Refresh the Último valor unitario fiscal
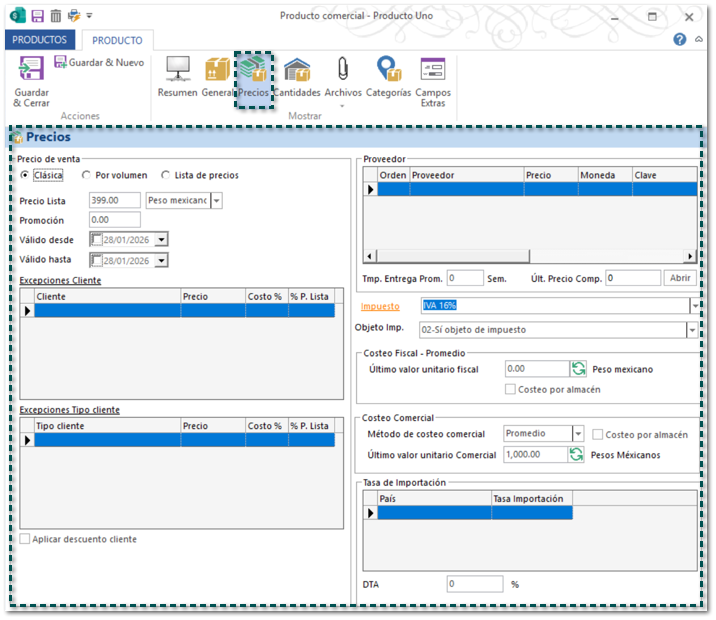This screenshot has height=620, width=716. (577, 369)
